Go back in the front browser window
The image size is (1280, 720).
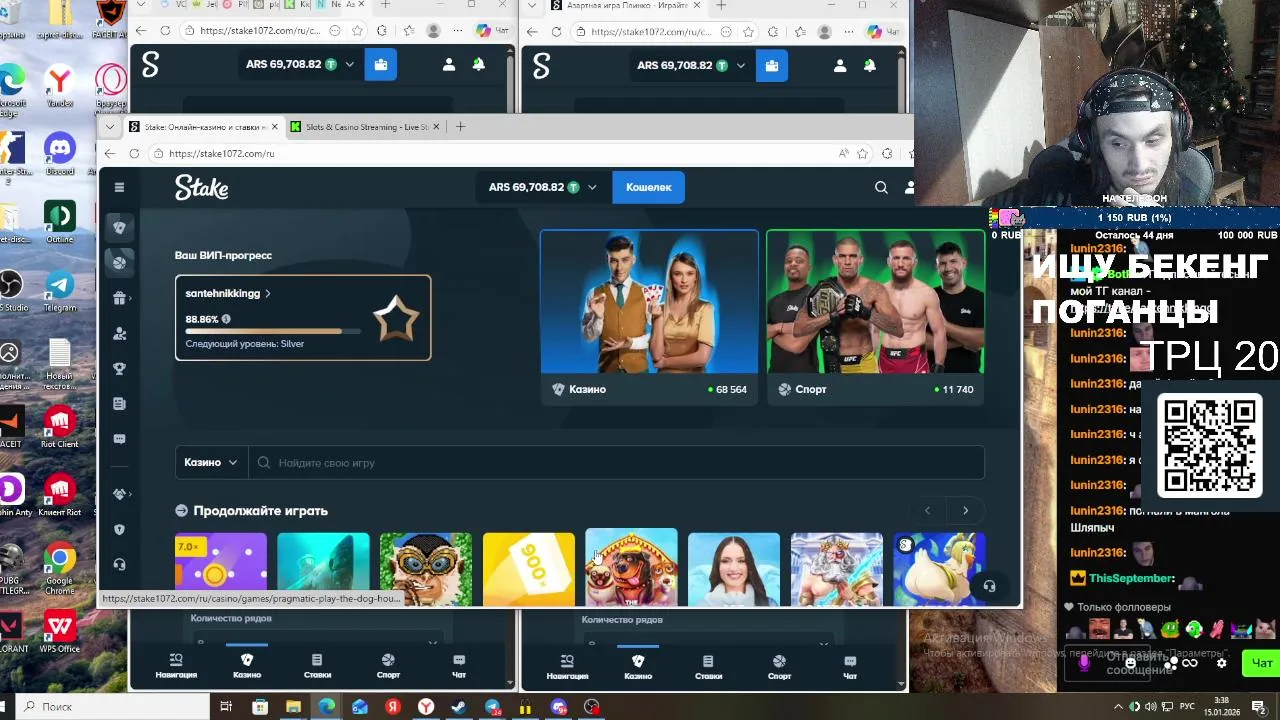(110, 153)
